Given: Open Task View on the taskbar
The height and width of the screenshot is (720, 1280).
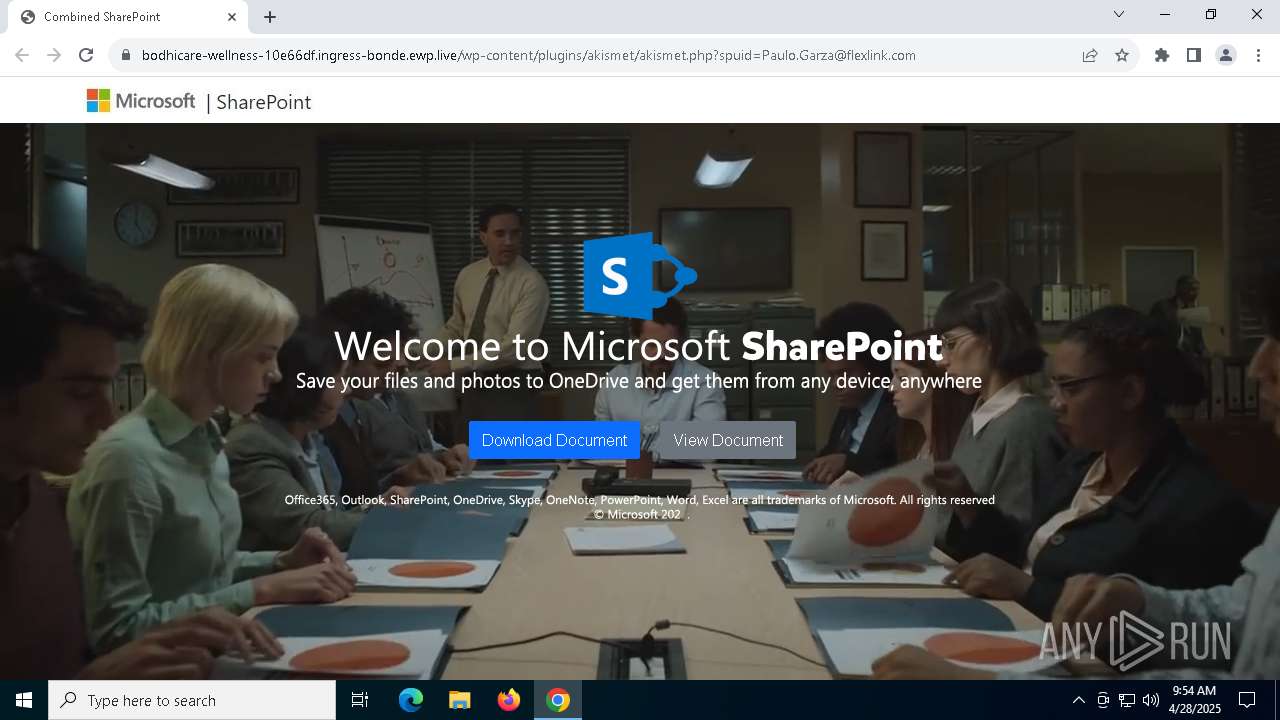Looking at the screenshot, I should [x=360, y=700].
